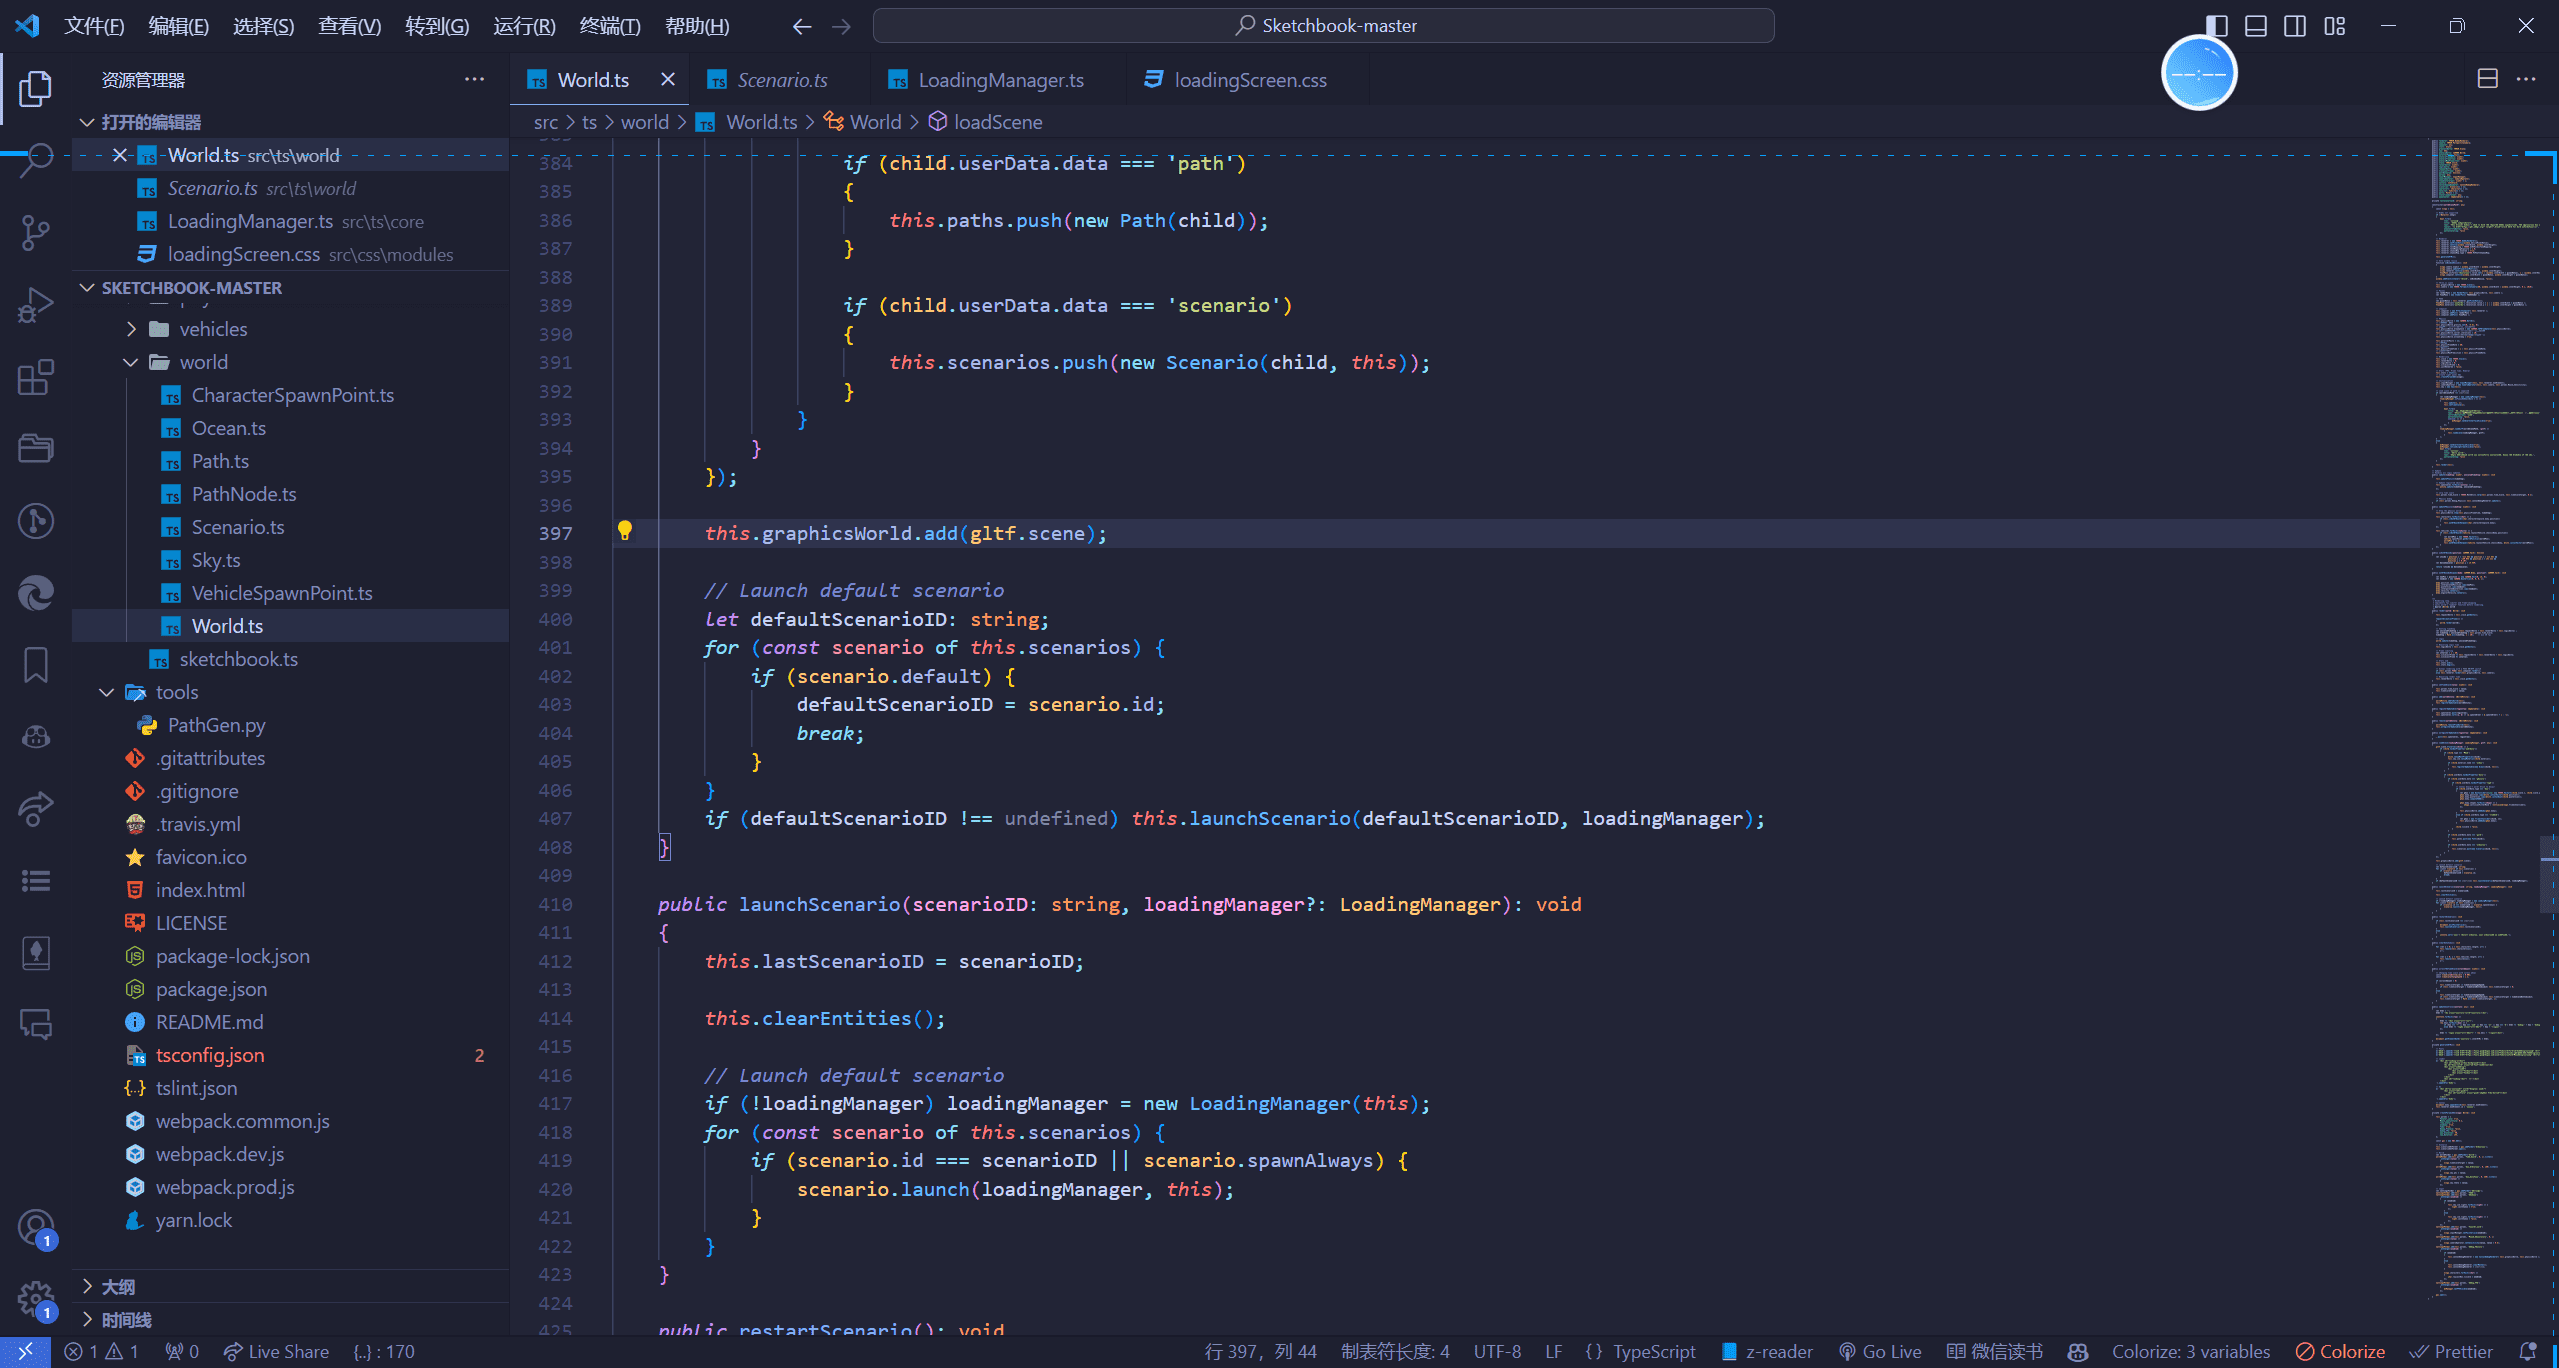Screen dimensions: 2559x1368
Task: Open the Prettier status bar icon
Action: click(2456, 1349)
